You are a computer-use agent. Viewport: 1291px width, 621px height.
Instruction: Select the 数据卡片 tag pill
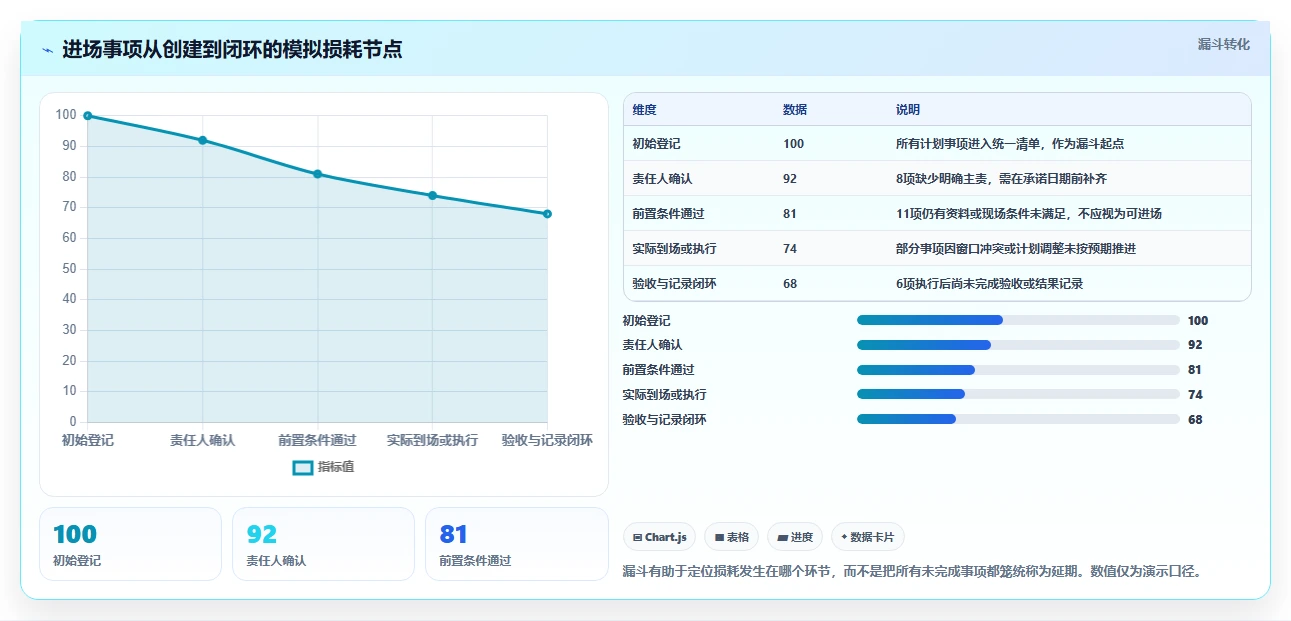pos(868,537)
